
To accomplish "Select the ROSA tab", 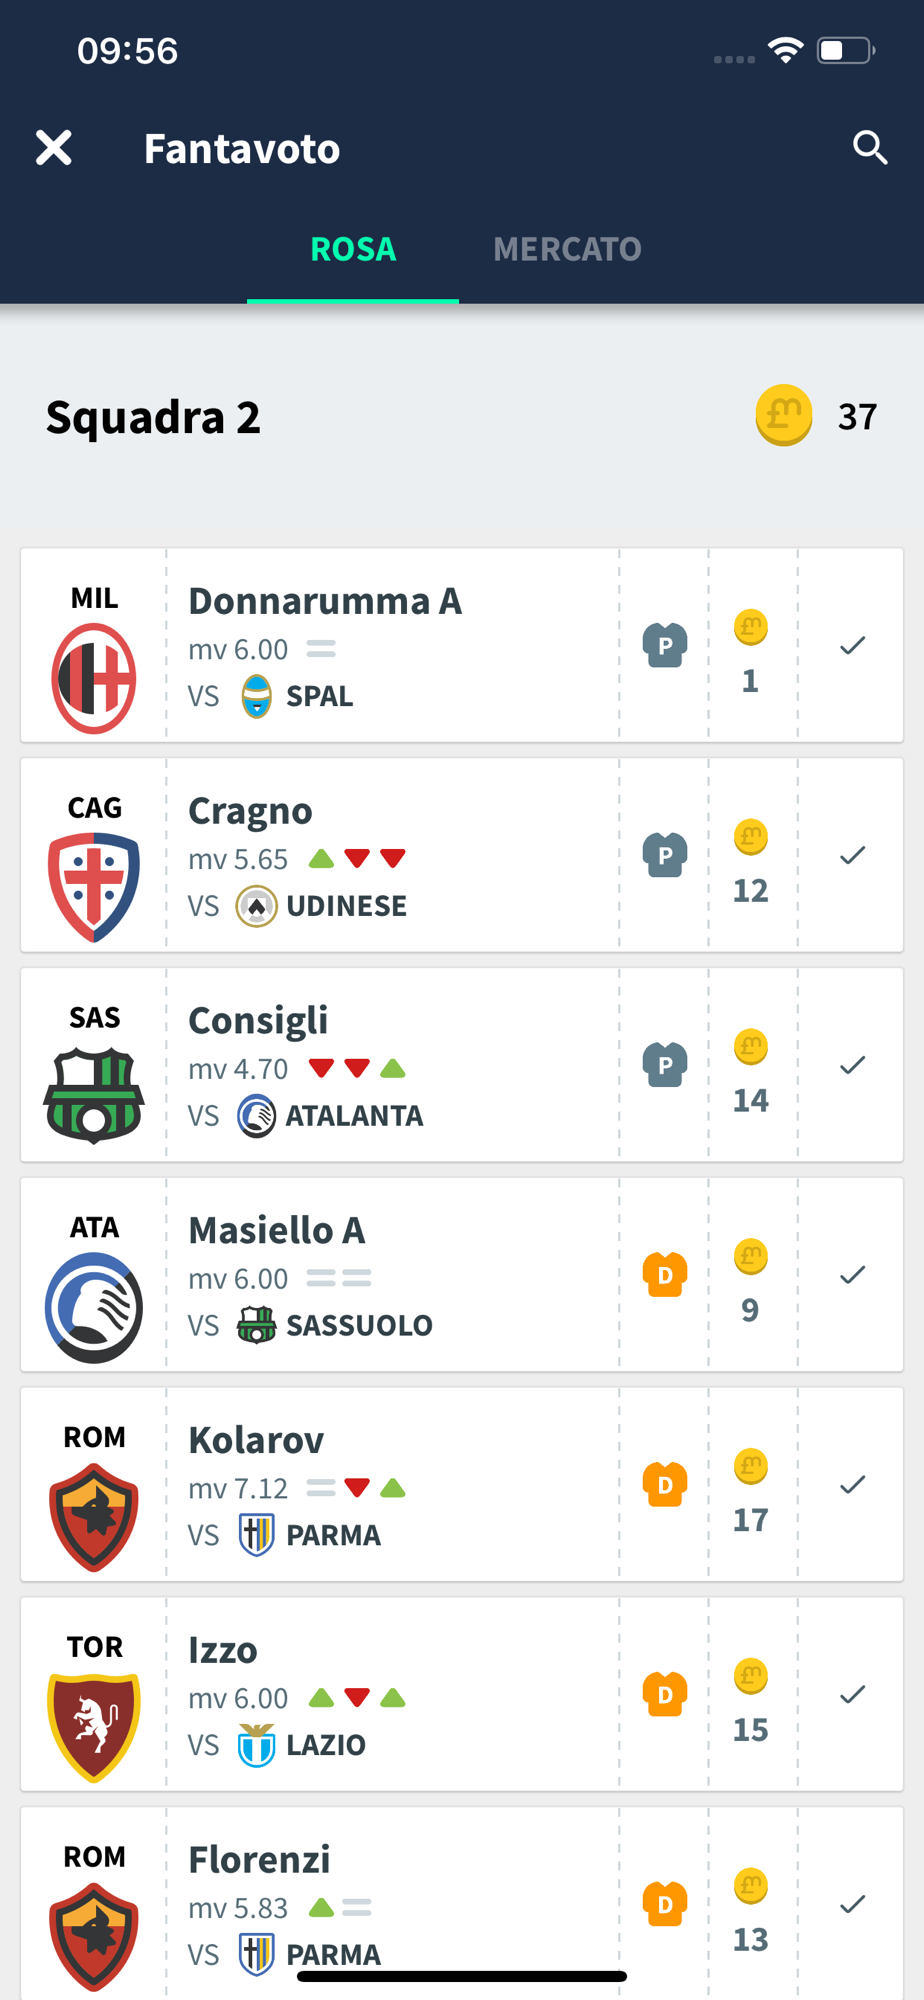I will click(x=353, y=249).
